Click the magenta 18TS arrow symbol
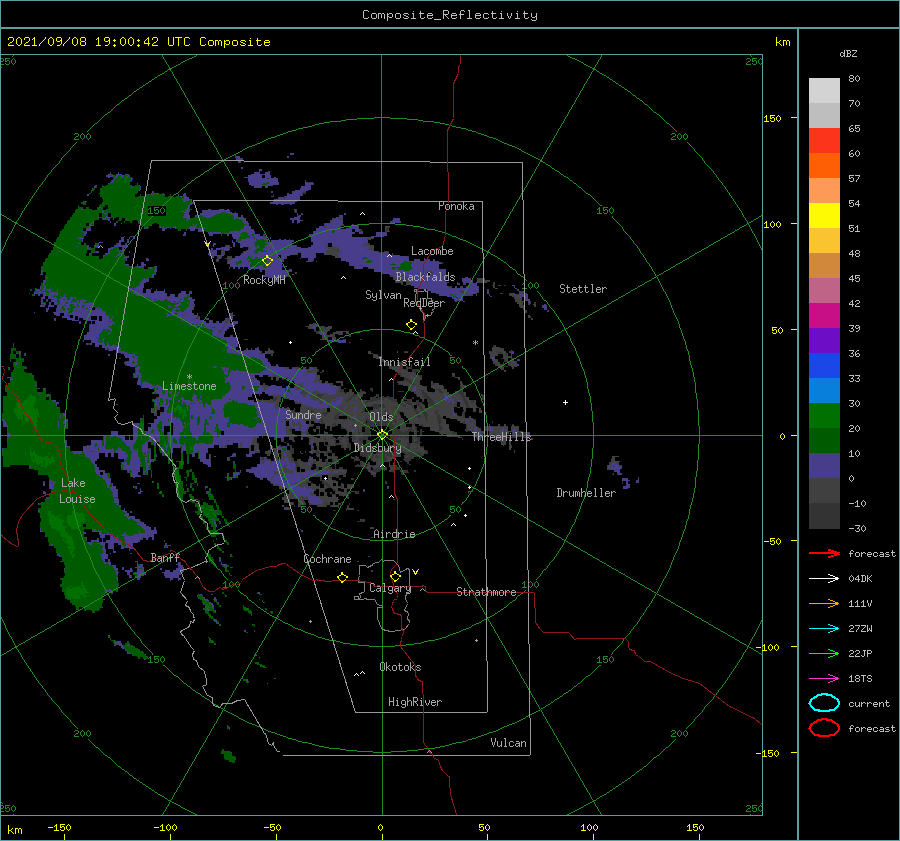900x841 pixels. click(x=824, y=679)
